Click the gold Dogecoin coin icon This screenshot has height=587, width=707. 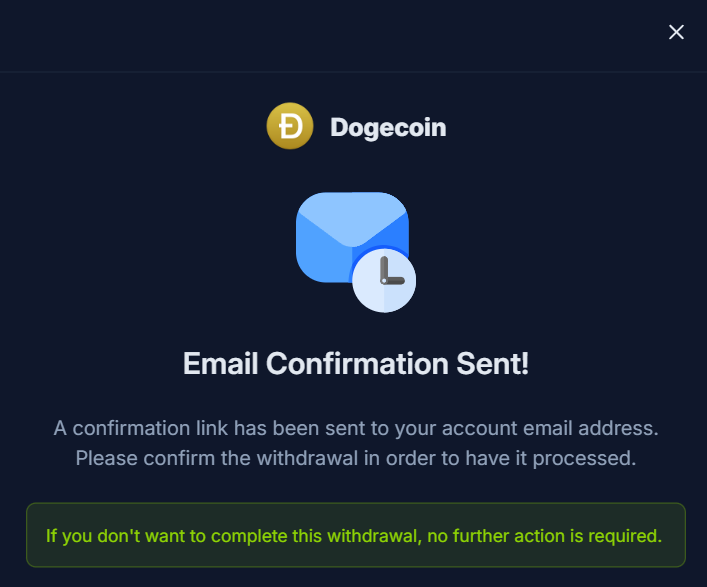tap(290, 126)
